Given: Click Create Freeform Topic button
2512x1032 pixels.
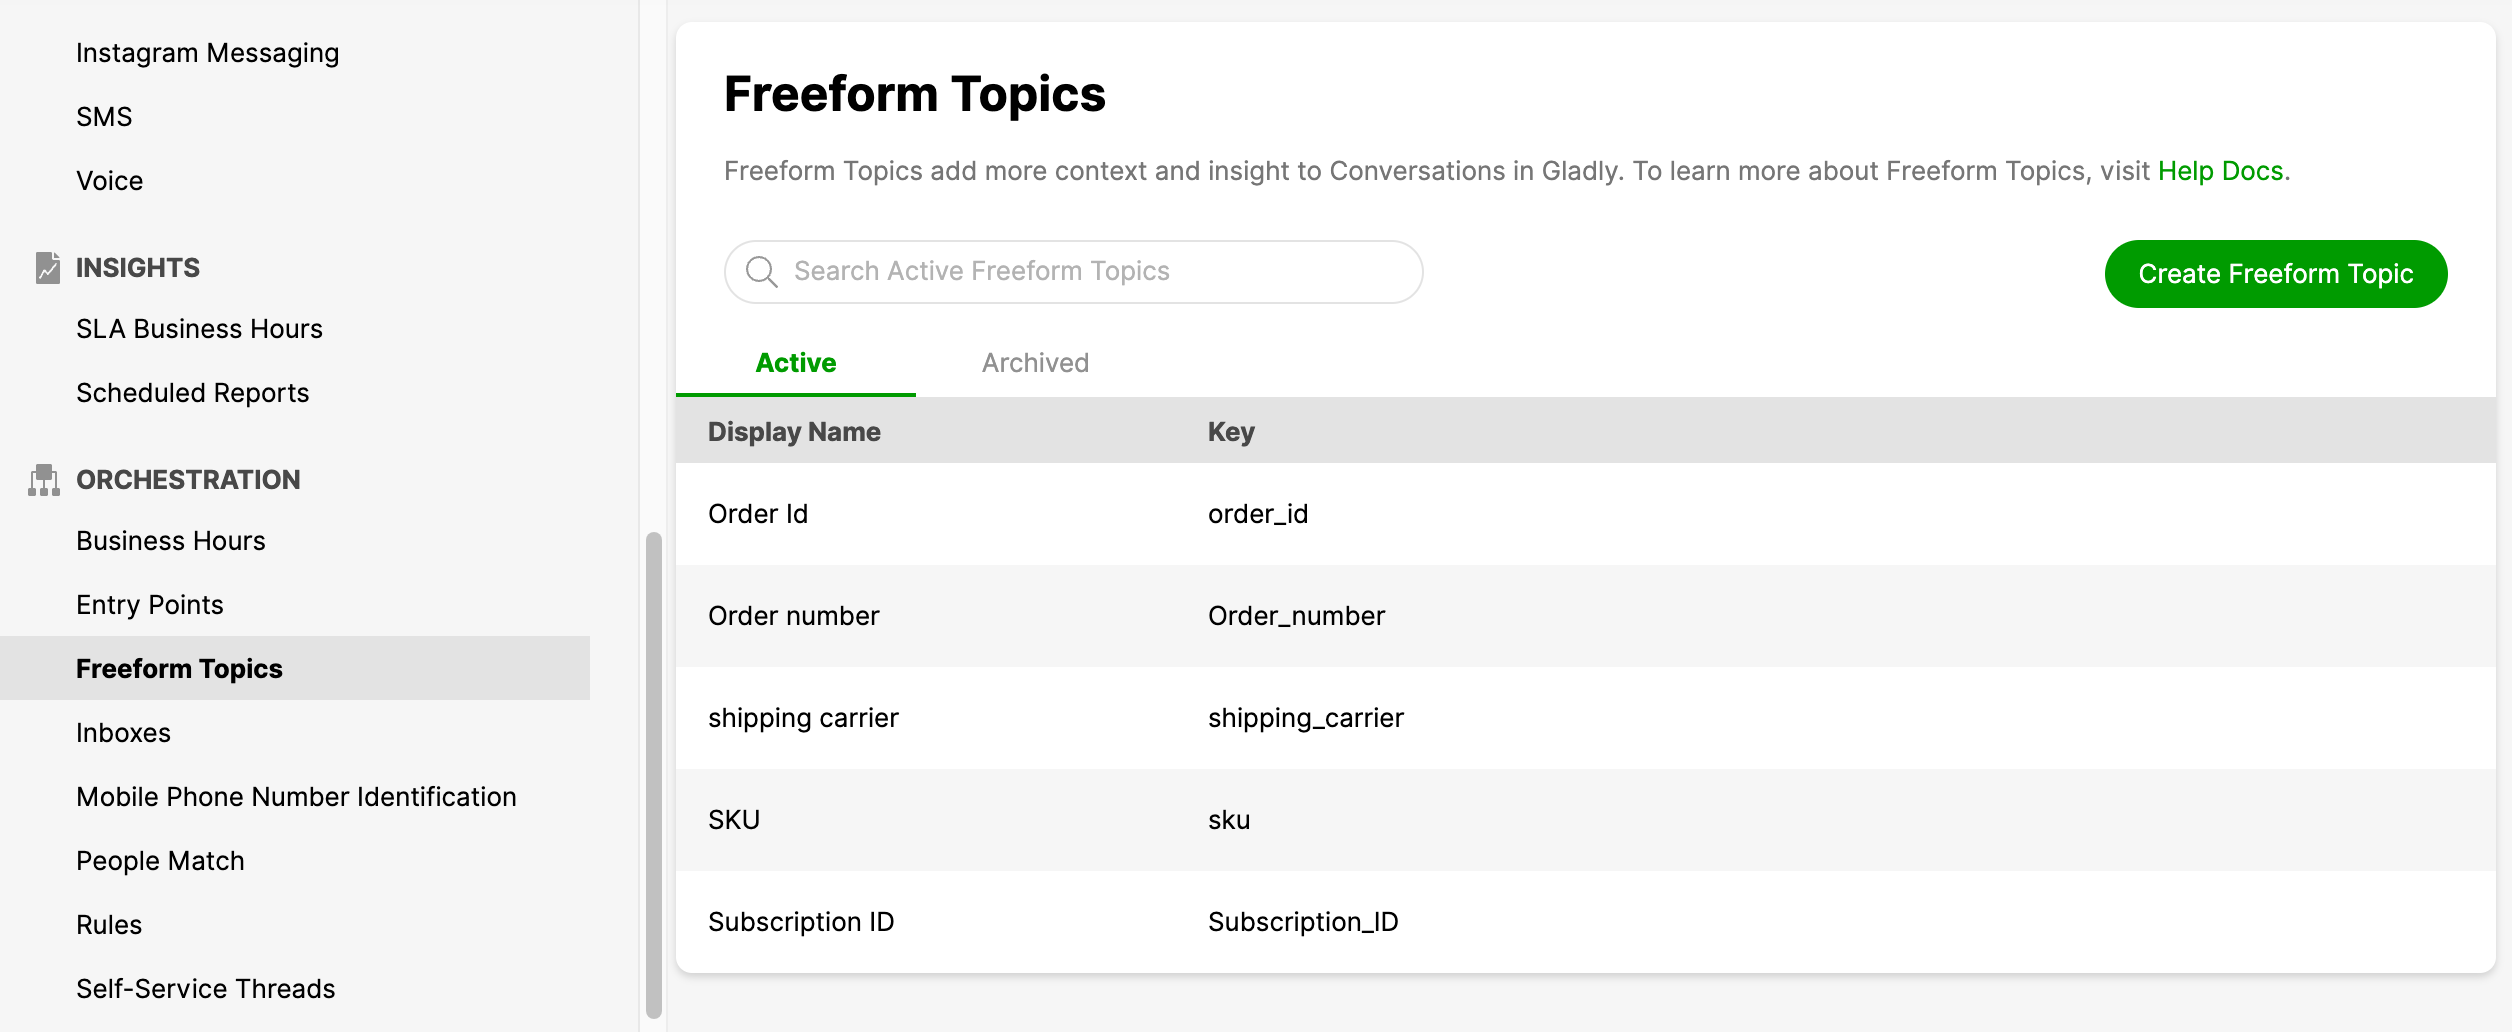Looking at the screenshot, I should [2276, 274].
